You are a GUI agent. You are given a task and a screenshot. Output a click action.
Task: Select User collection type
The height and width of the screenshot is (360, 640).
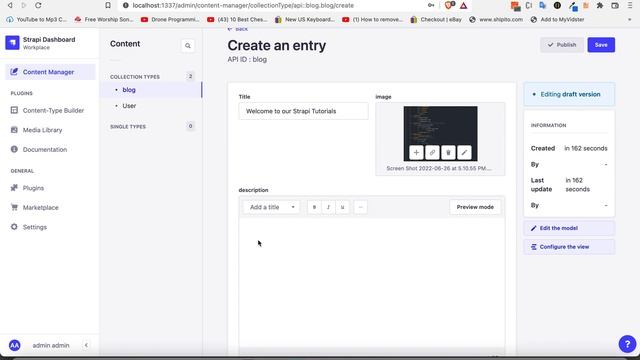pos(129,106)
